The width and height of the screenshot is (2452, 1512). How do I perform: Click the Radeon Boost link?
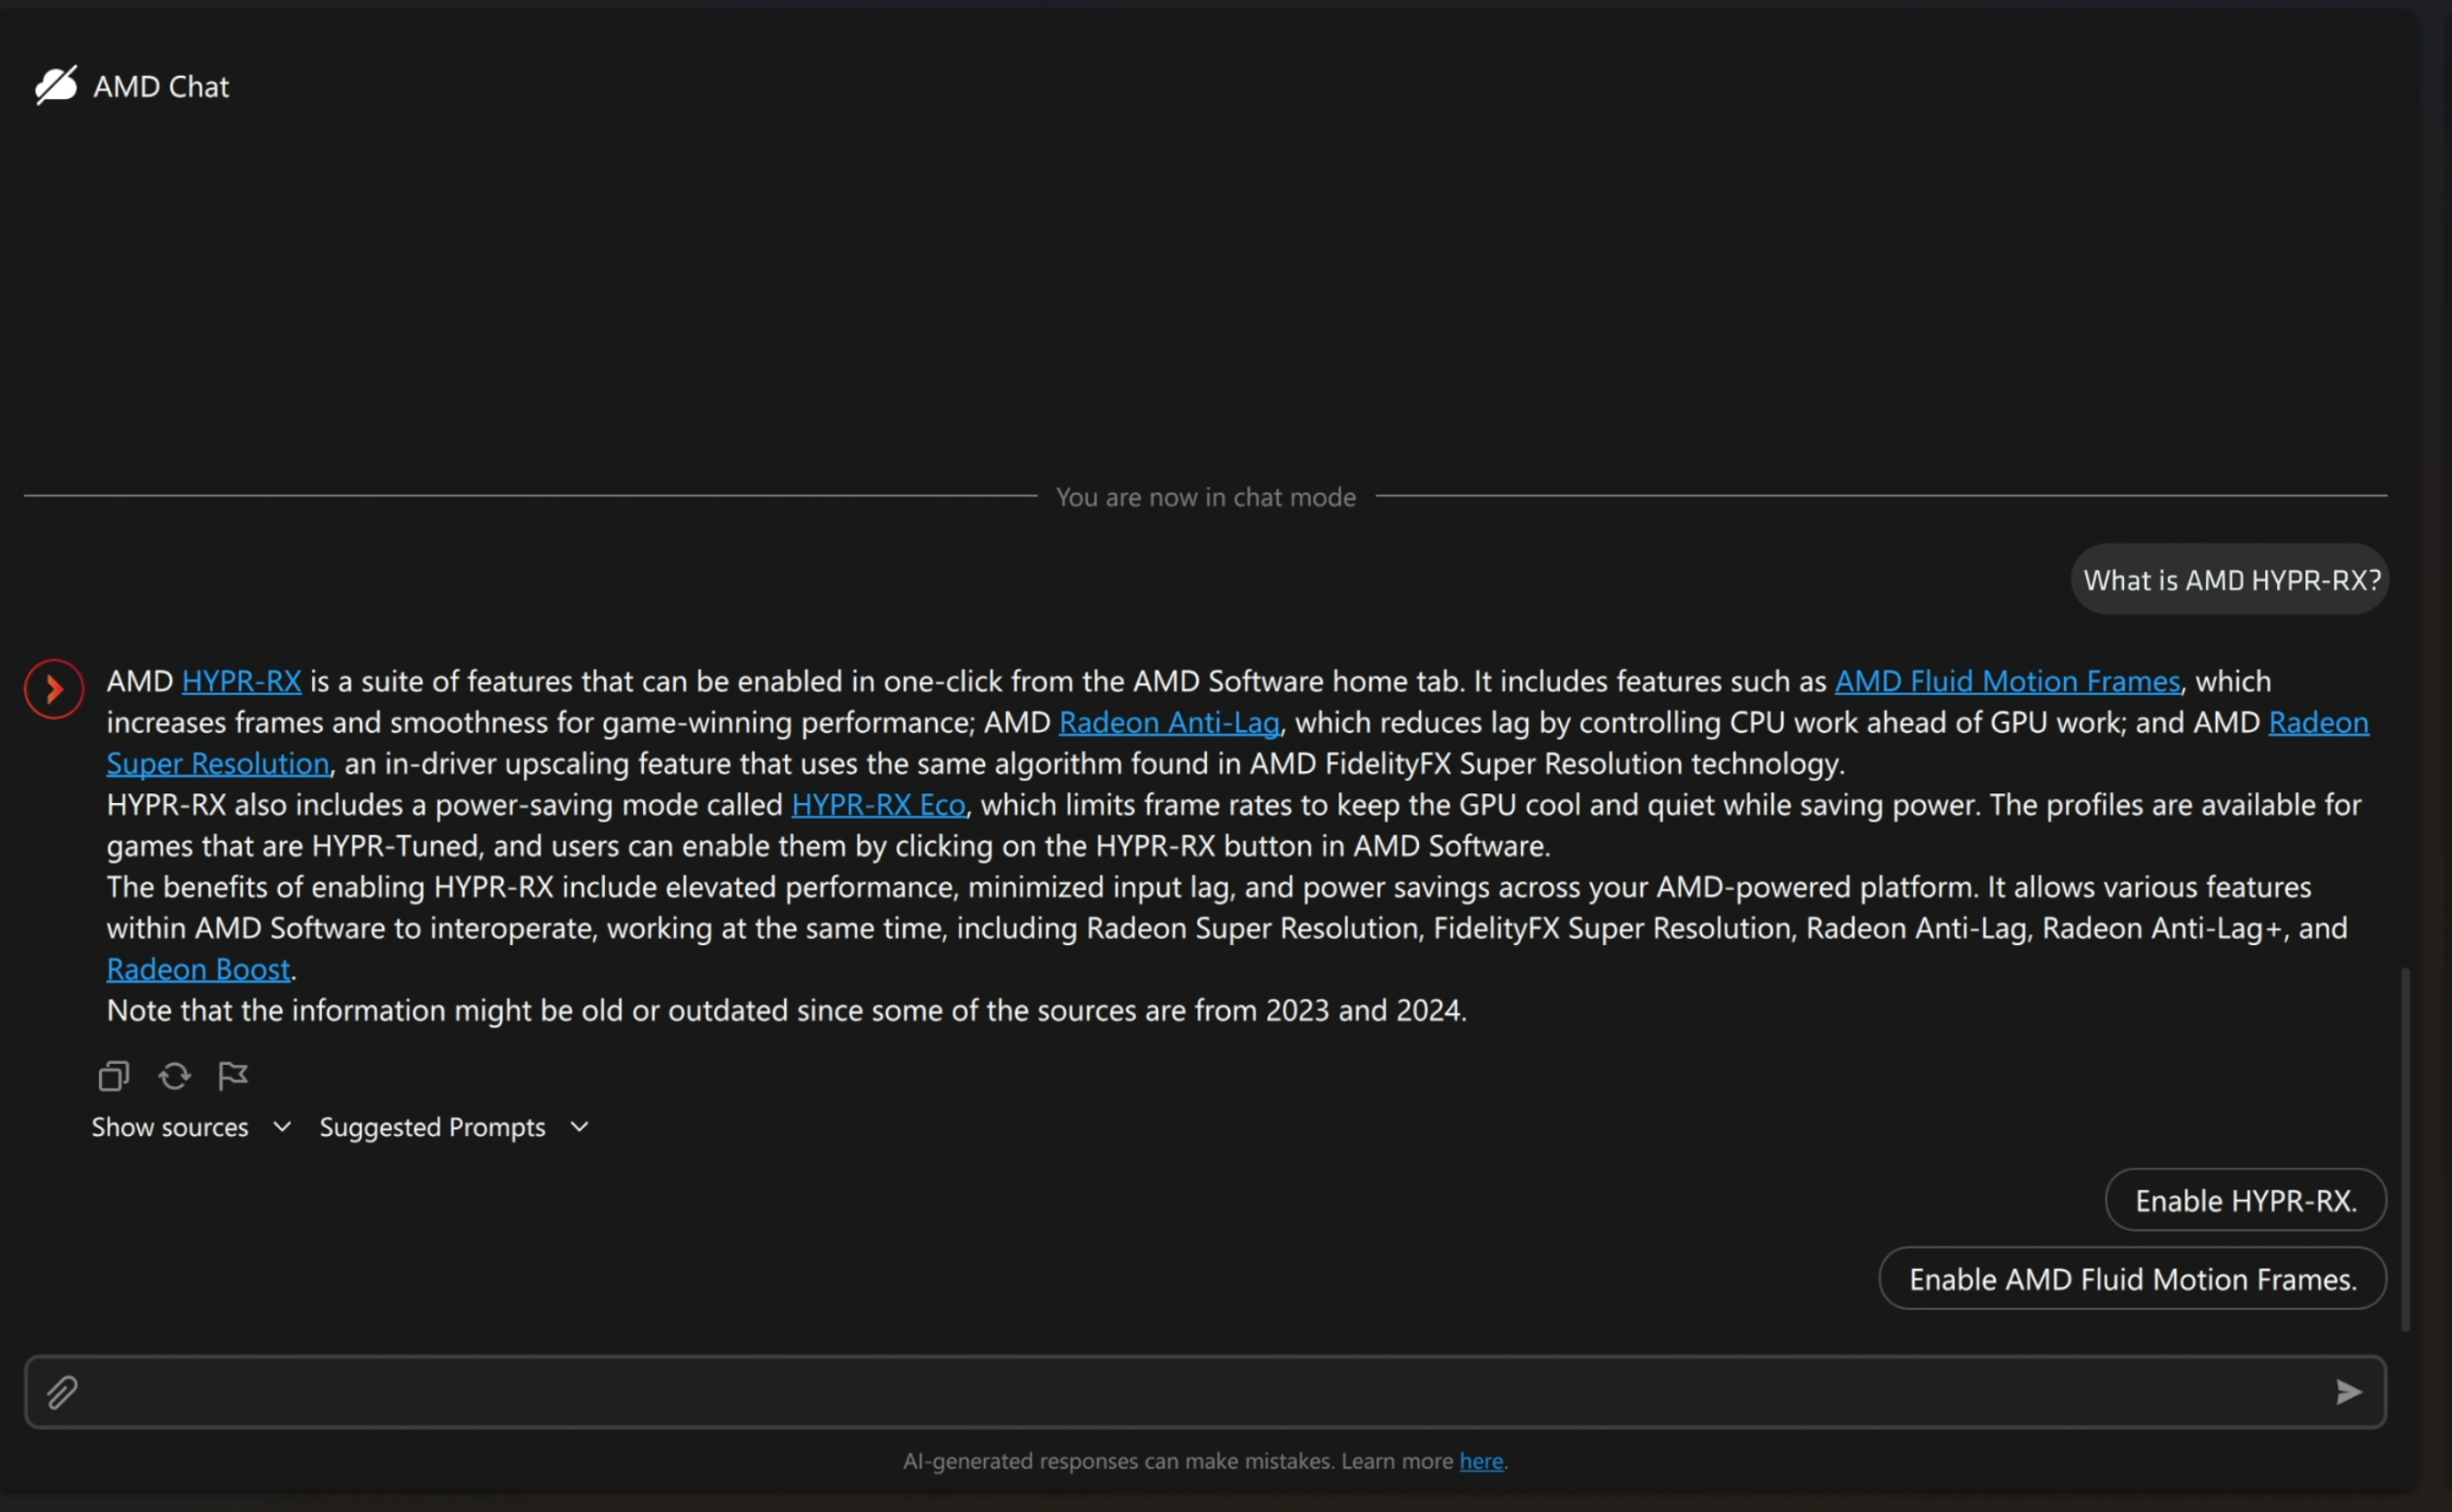tap(198, 969)
